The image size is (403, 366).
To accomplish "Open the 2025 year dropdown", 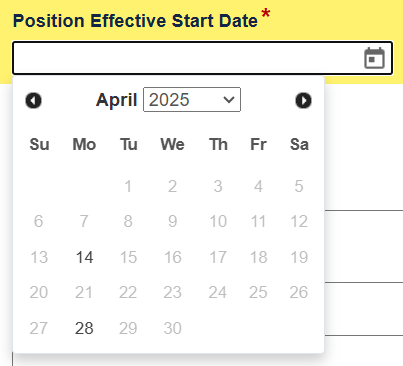I will tap(192, 100).
